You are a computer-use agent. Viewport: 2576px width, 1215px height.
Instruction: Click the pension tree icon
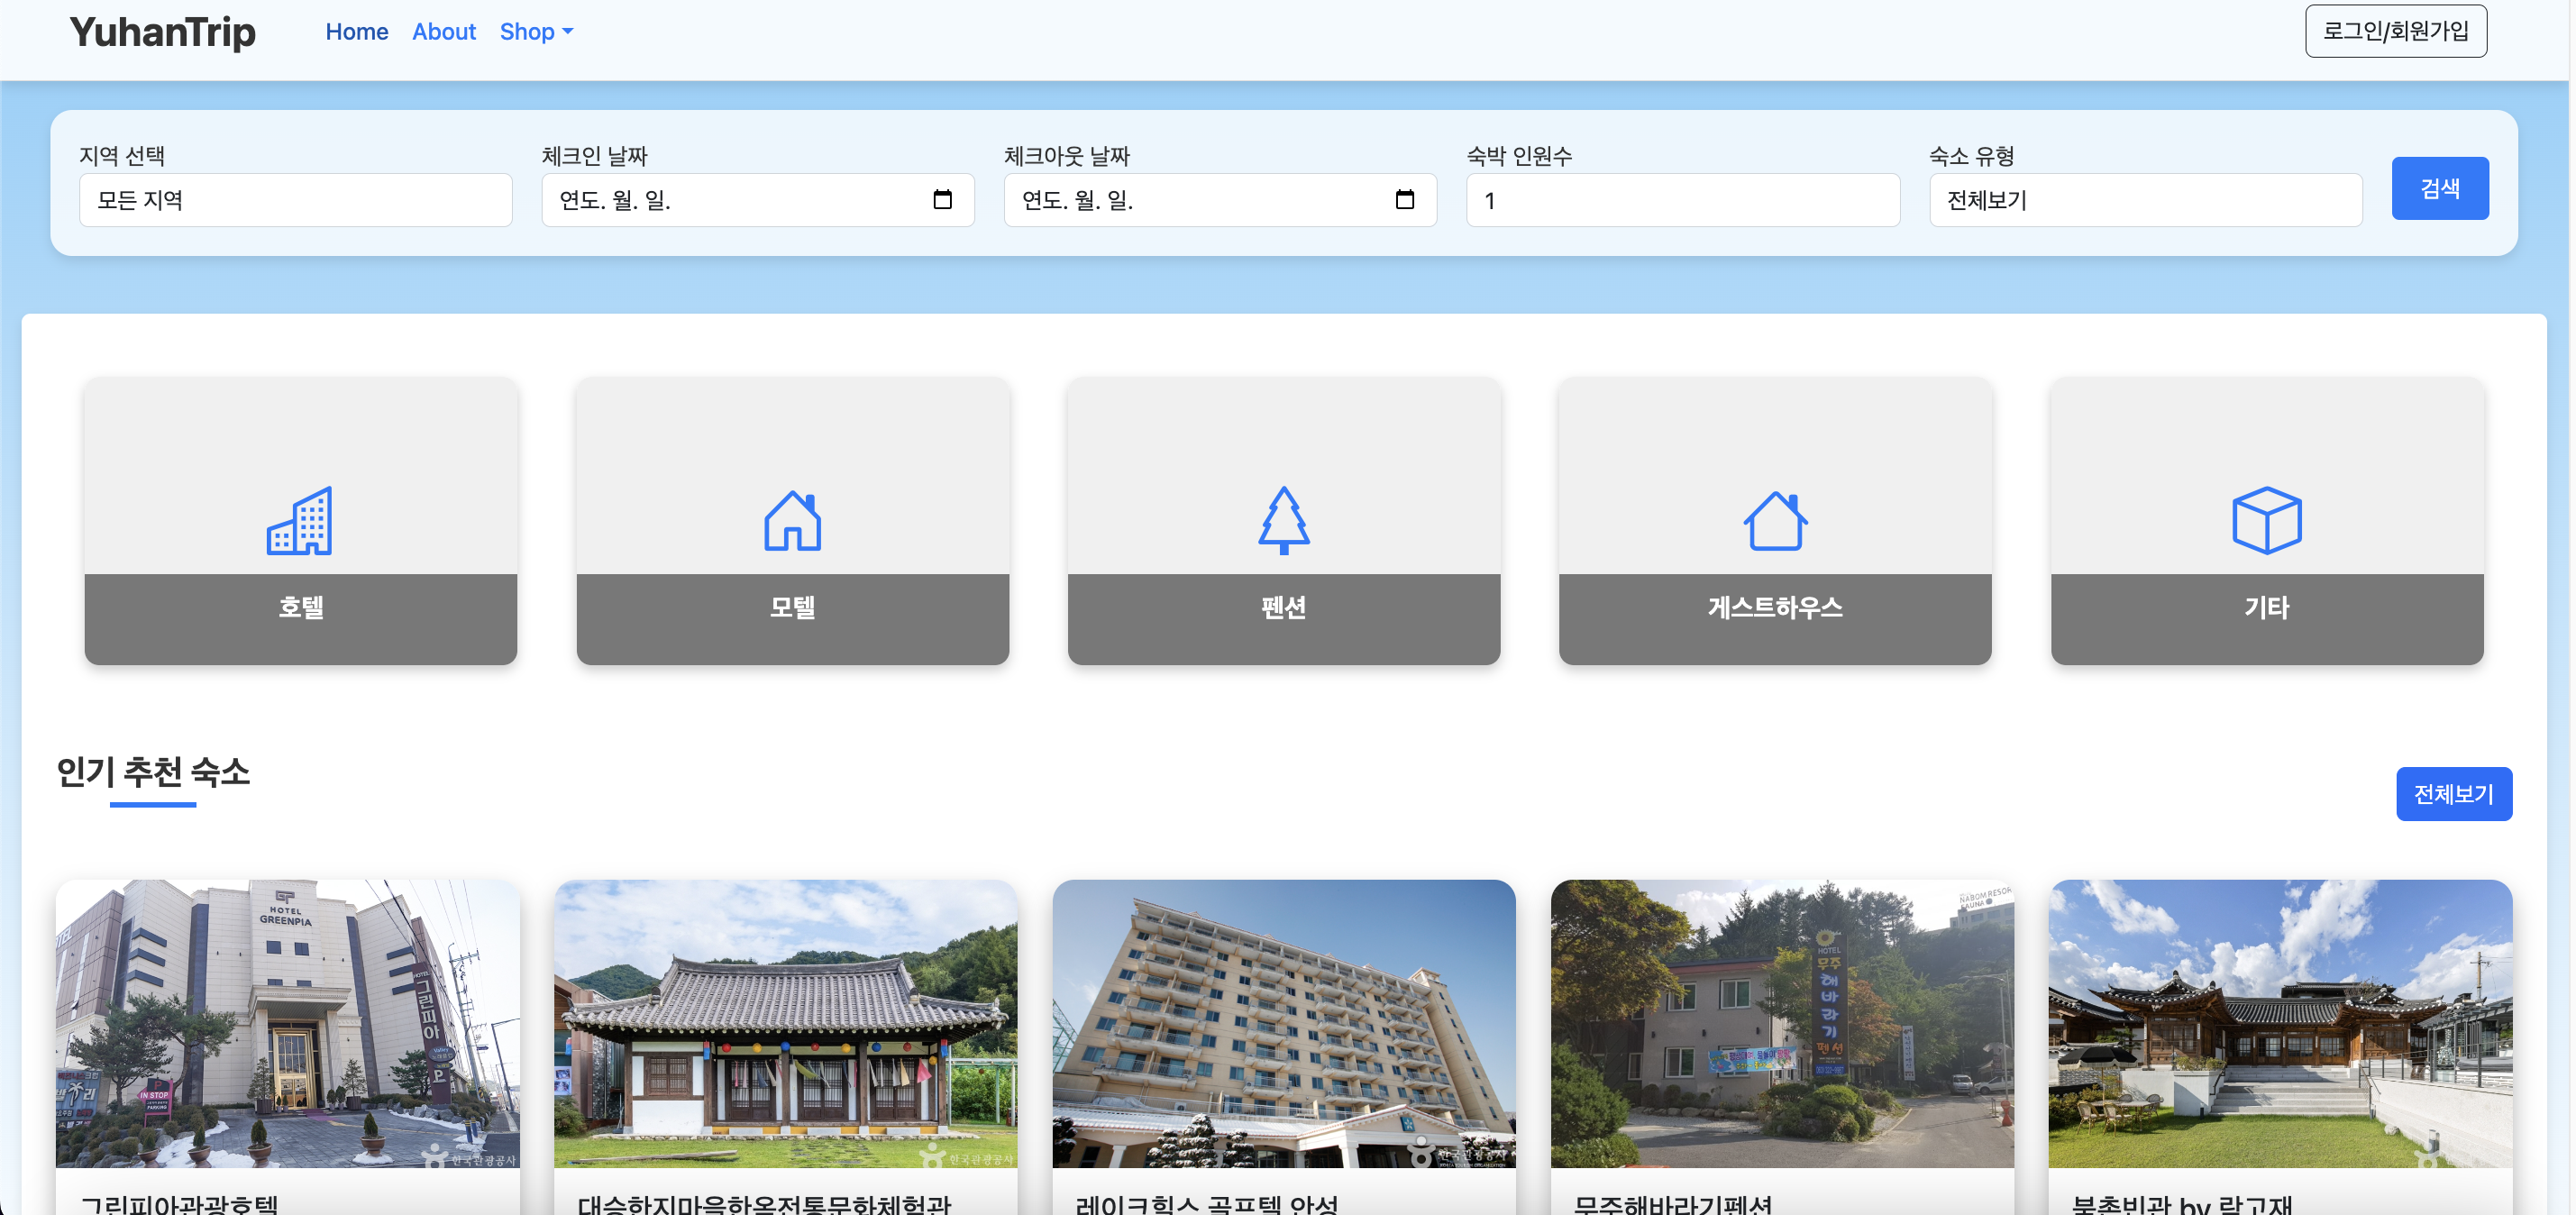1283,520
